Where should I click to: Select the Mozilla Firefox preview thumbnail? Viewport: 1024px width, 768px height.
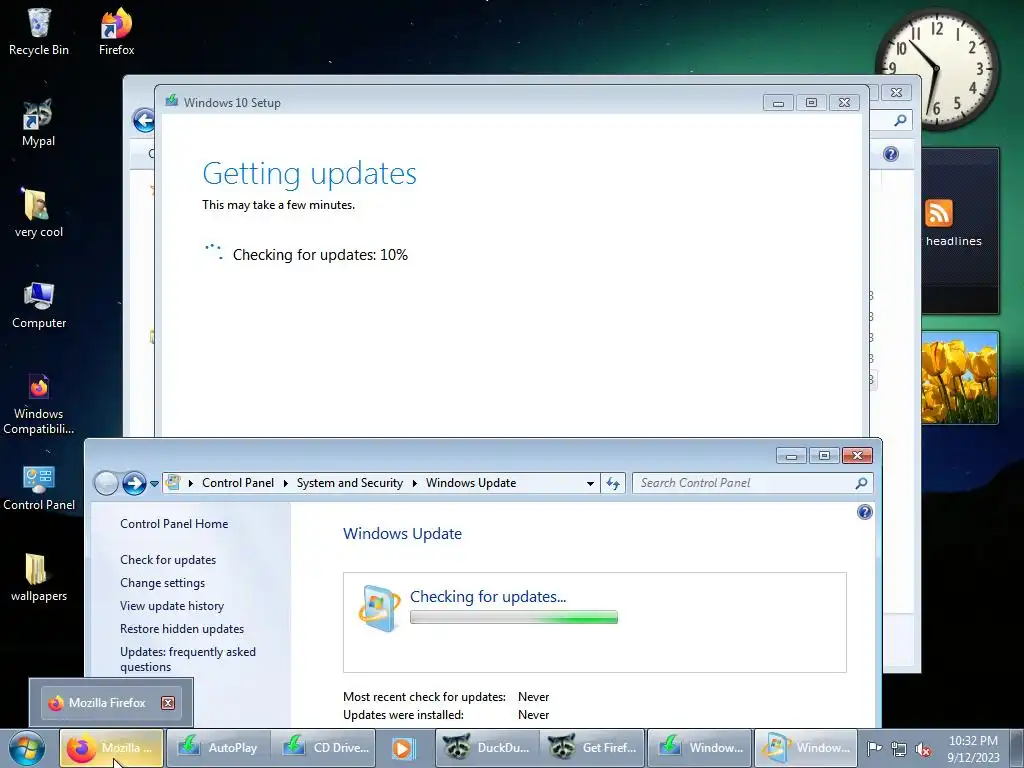click(x=111, y=703)
